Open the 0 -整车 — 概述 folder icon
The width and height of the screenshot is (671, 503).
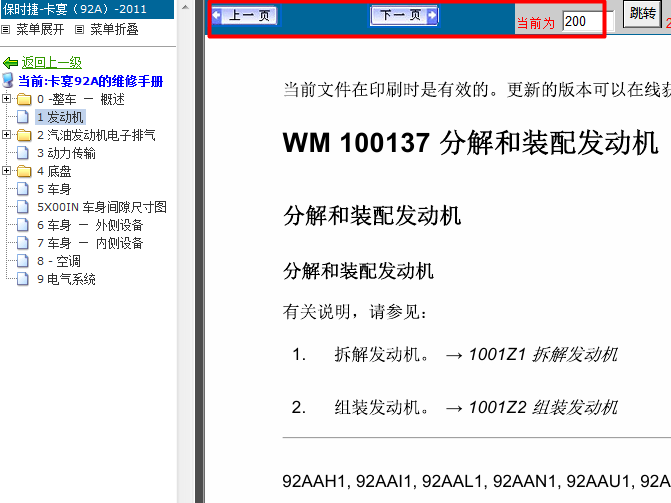(24, 99)
